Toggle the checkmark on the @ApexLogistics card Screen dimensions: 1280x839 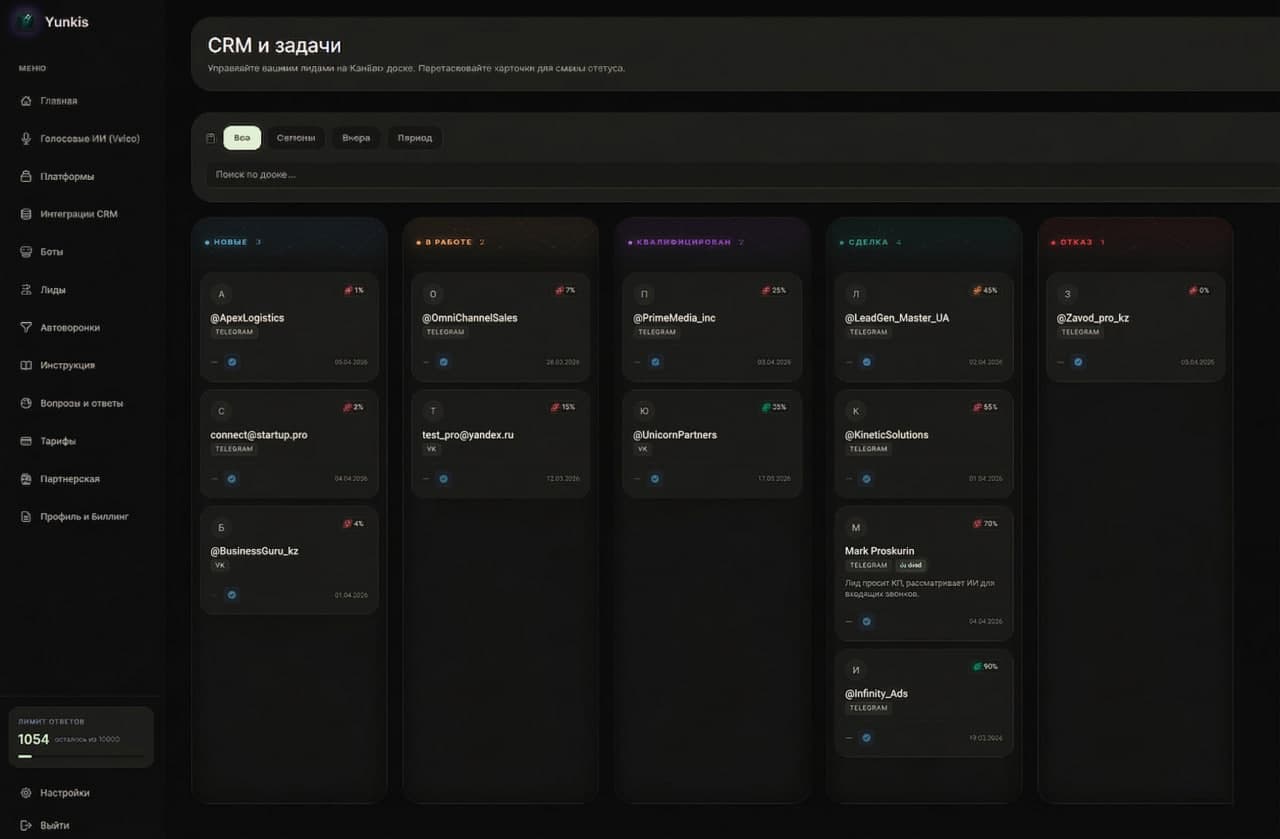point(231,362)
